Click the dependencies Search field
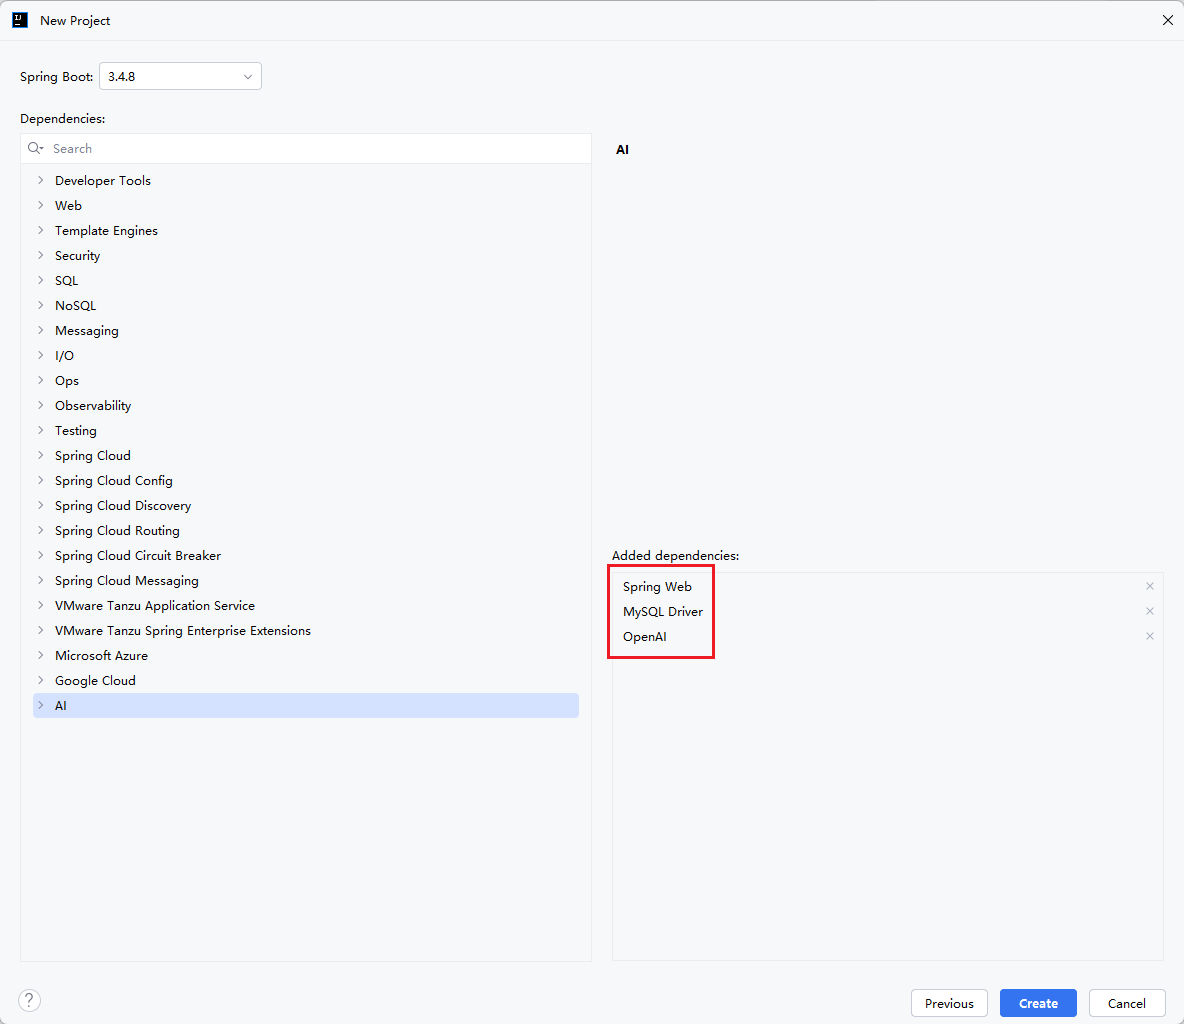Image resolution: width=1184 pixels, height=1024 pixels. click(x=306, y=149)
